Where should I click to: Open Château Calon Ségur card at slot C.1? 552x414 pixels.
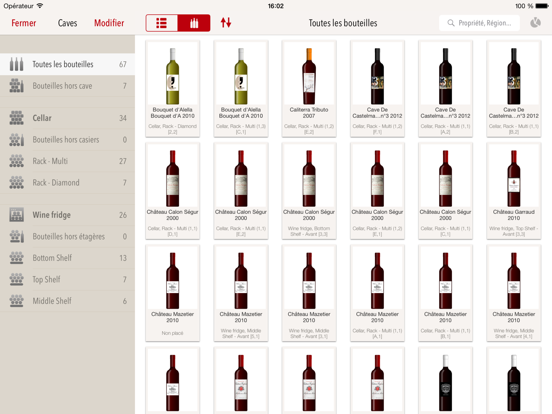point(445,191)
